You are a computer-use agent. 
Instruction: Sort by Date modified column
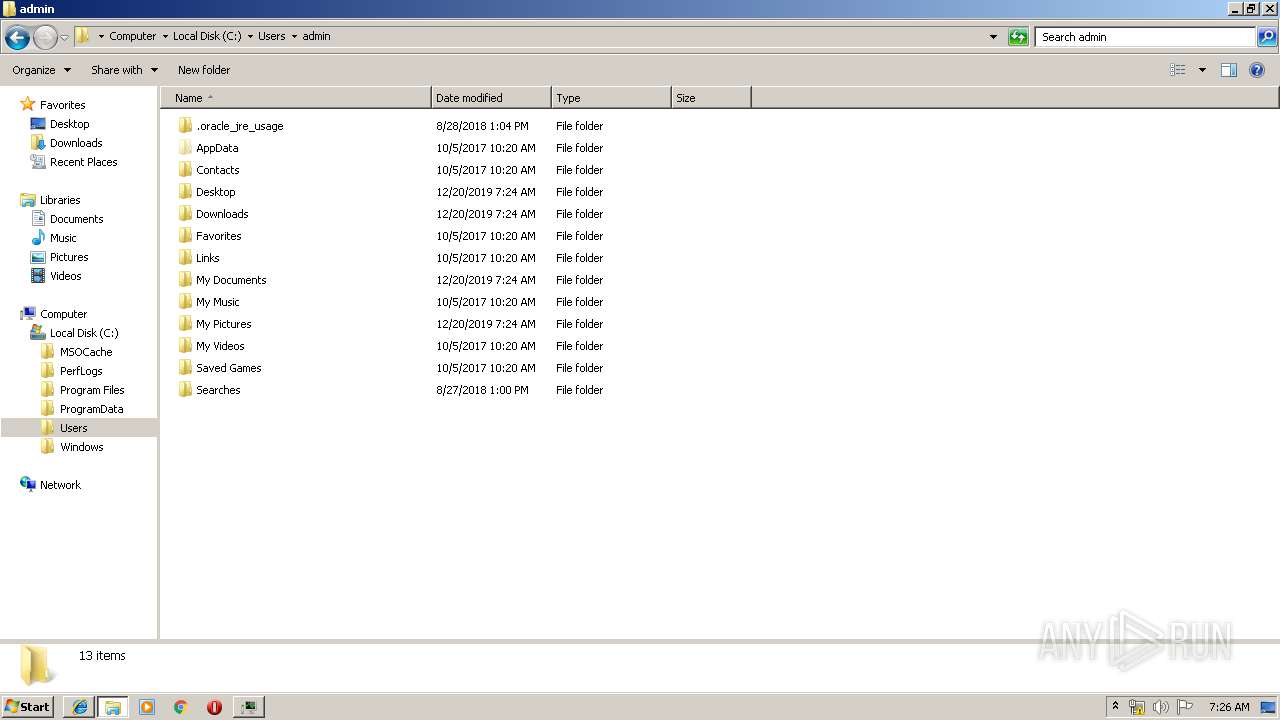coord(491,98)
